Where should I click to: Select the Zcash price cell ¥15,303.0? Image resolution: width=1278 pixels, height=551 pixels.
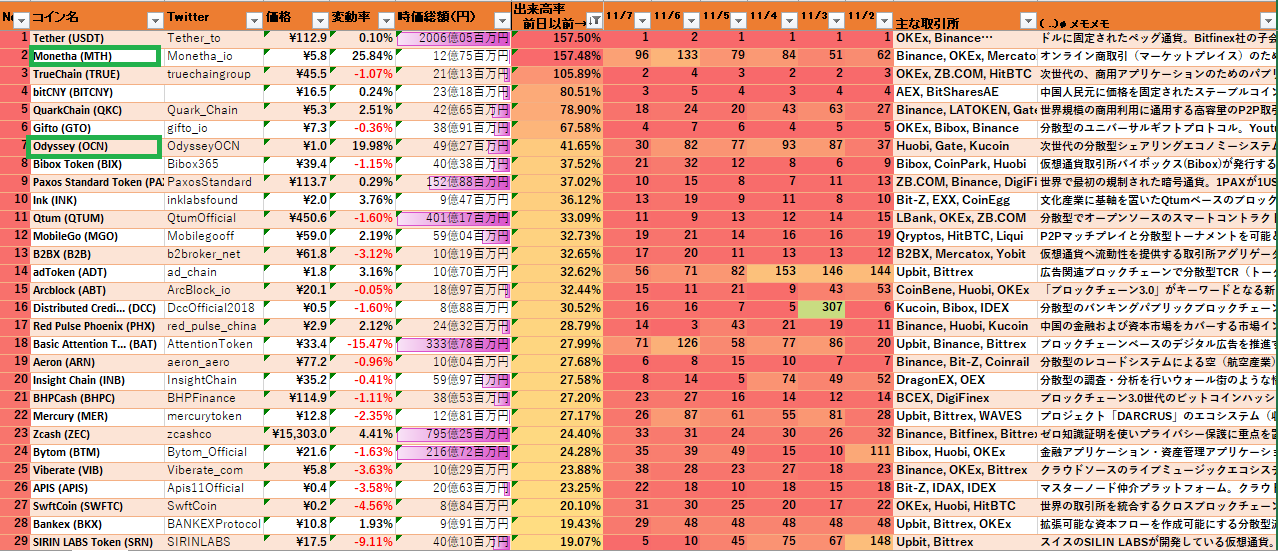pyautogui.click(x=296, y=434)
